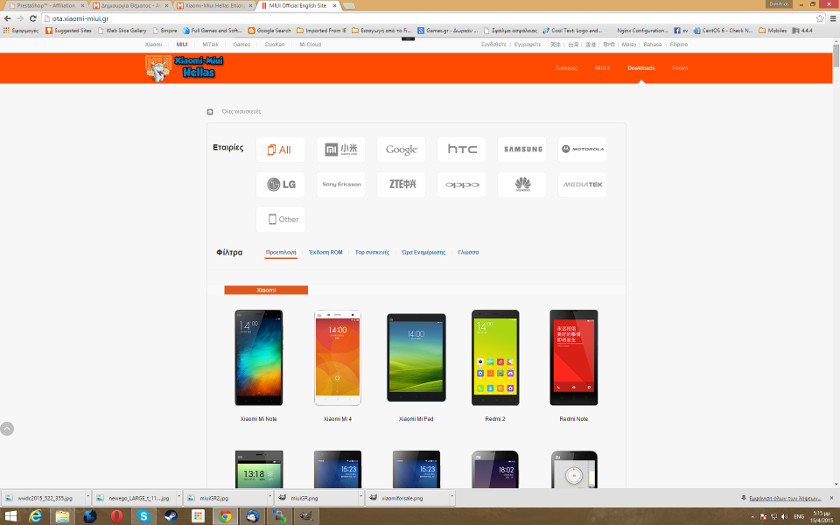
Task: Switch to the PrestaShop Affiliation browser tab
Action: pyautogui.click(x=46, y=5)
